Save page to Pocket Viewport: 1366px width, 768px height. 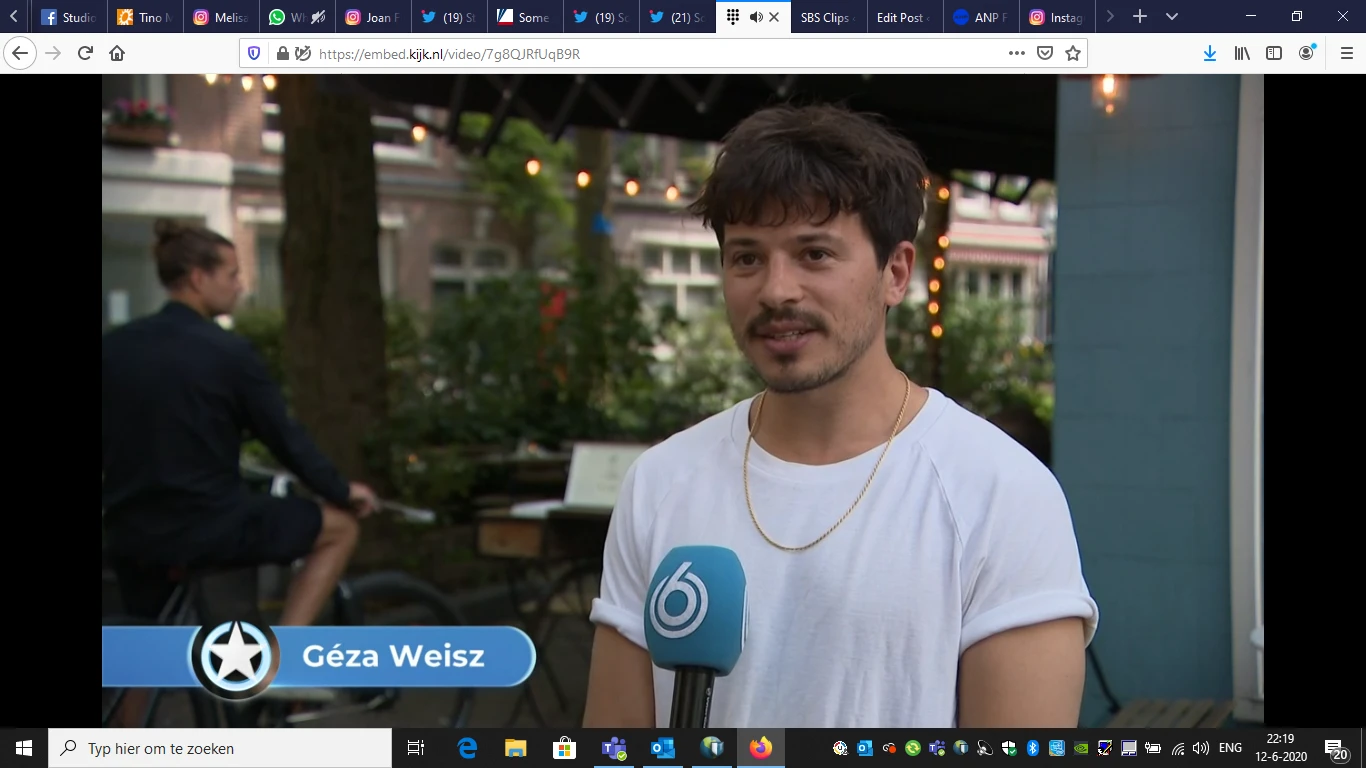tap(1045, 54)
